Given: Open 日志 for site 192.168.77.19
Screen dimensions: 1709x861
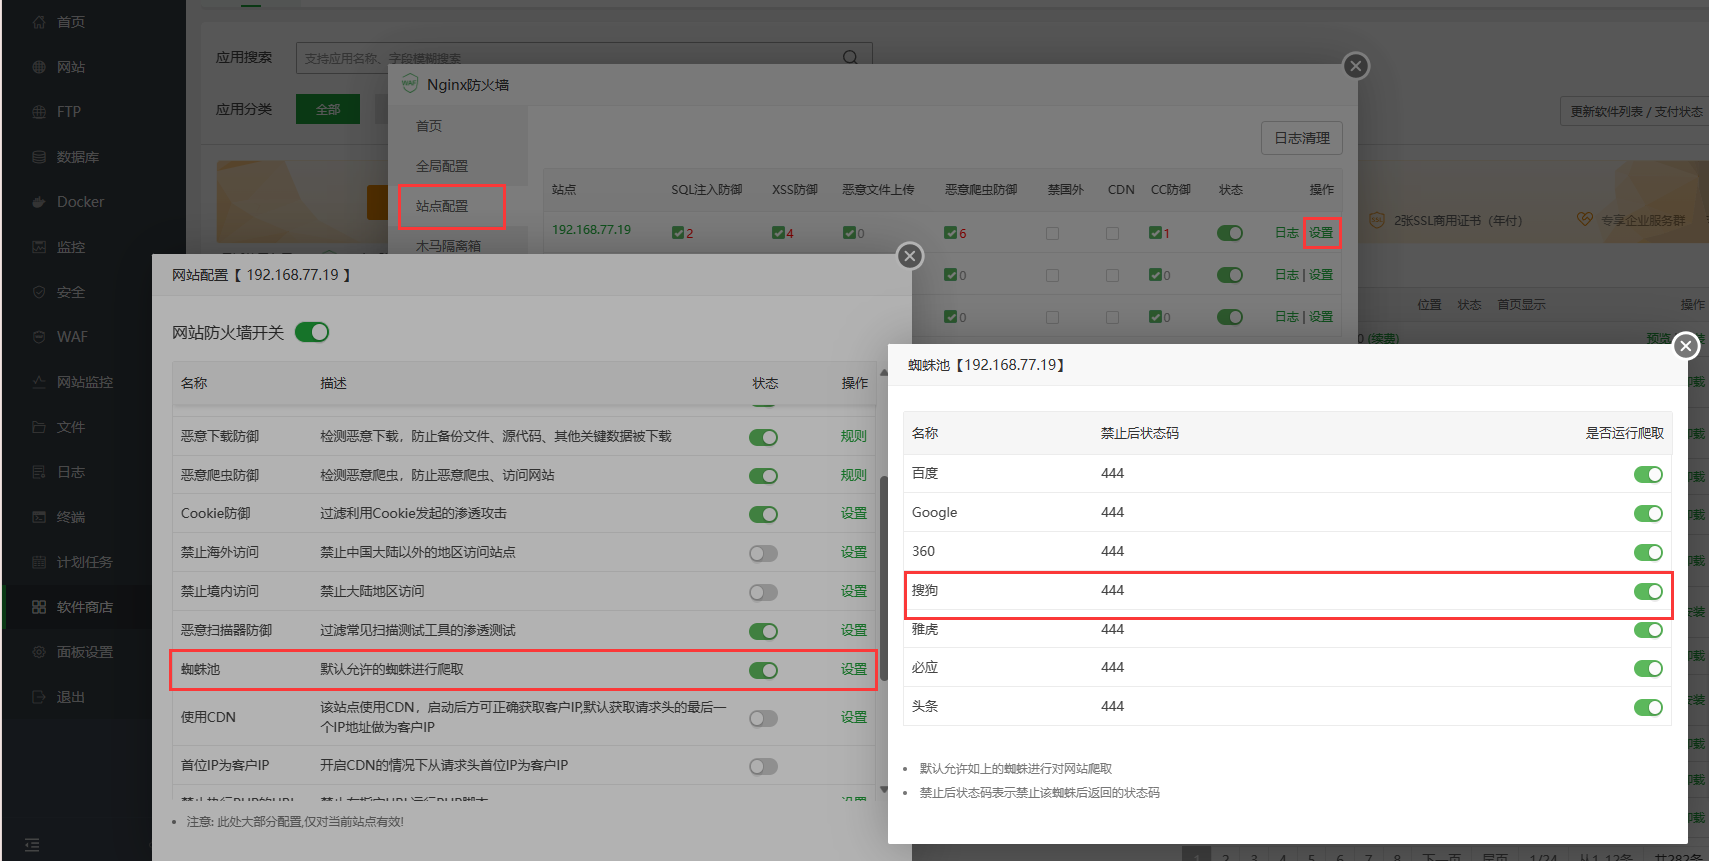Looking at the screenshot, I should coord(1287,233).
